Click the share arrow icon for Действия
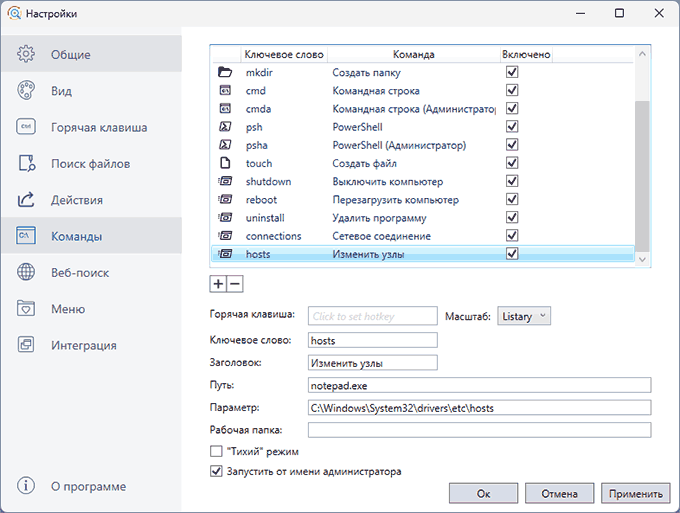Screen dimensions: 680x513 (26, 199)
